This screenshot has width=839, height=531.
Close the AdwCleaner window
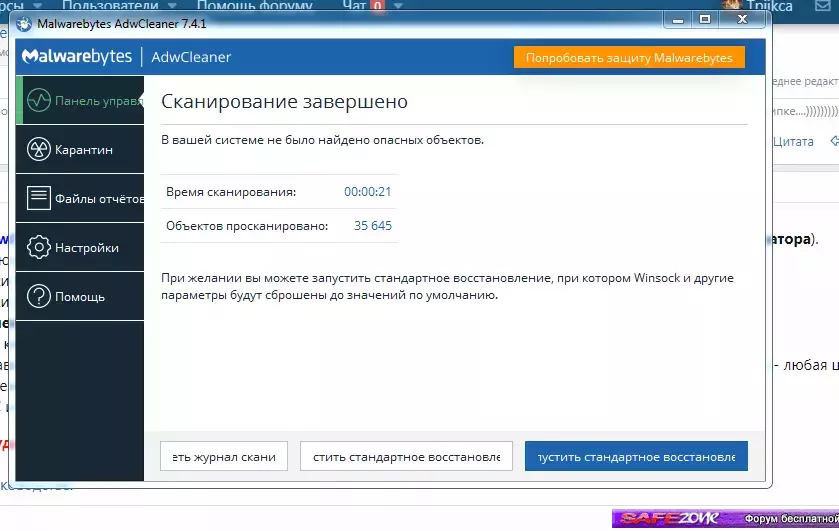(742, 20)
